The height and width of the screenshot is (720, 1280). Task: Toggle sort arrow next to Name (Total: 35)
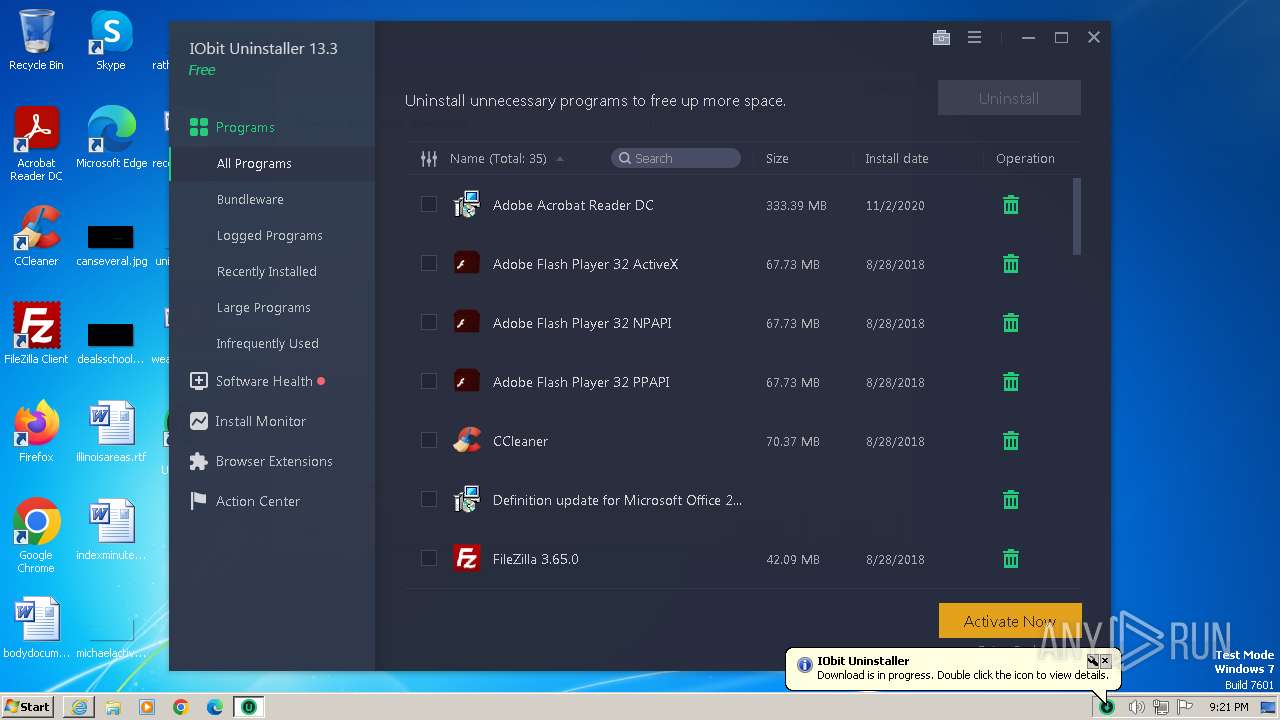tap(560, 159)
